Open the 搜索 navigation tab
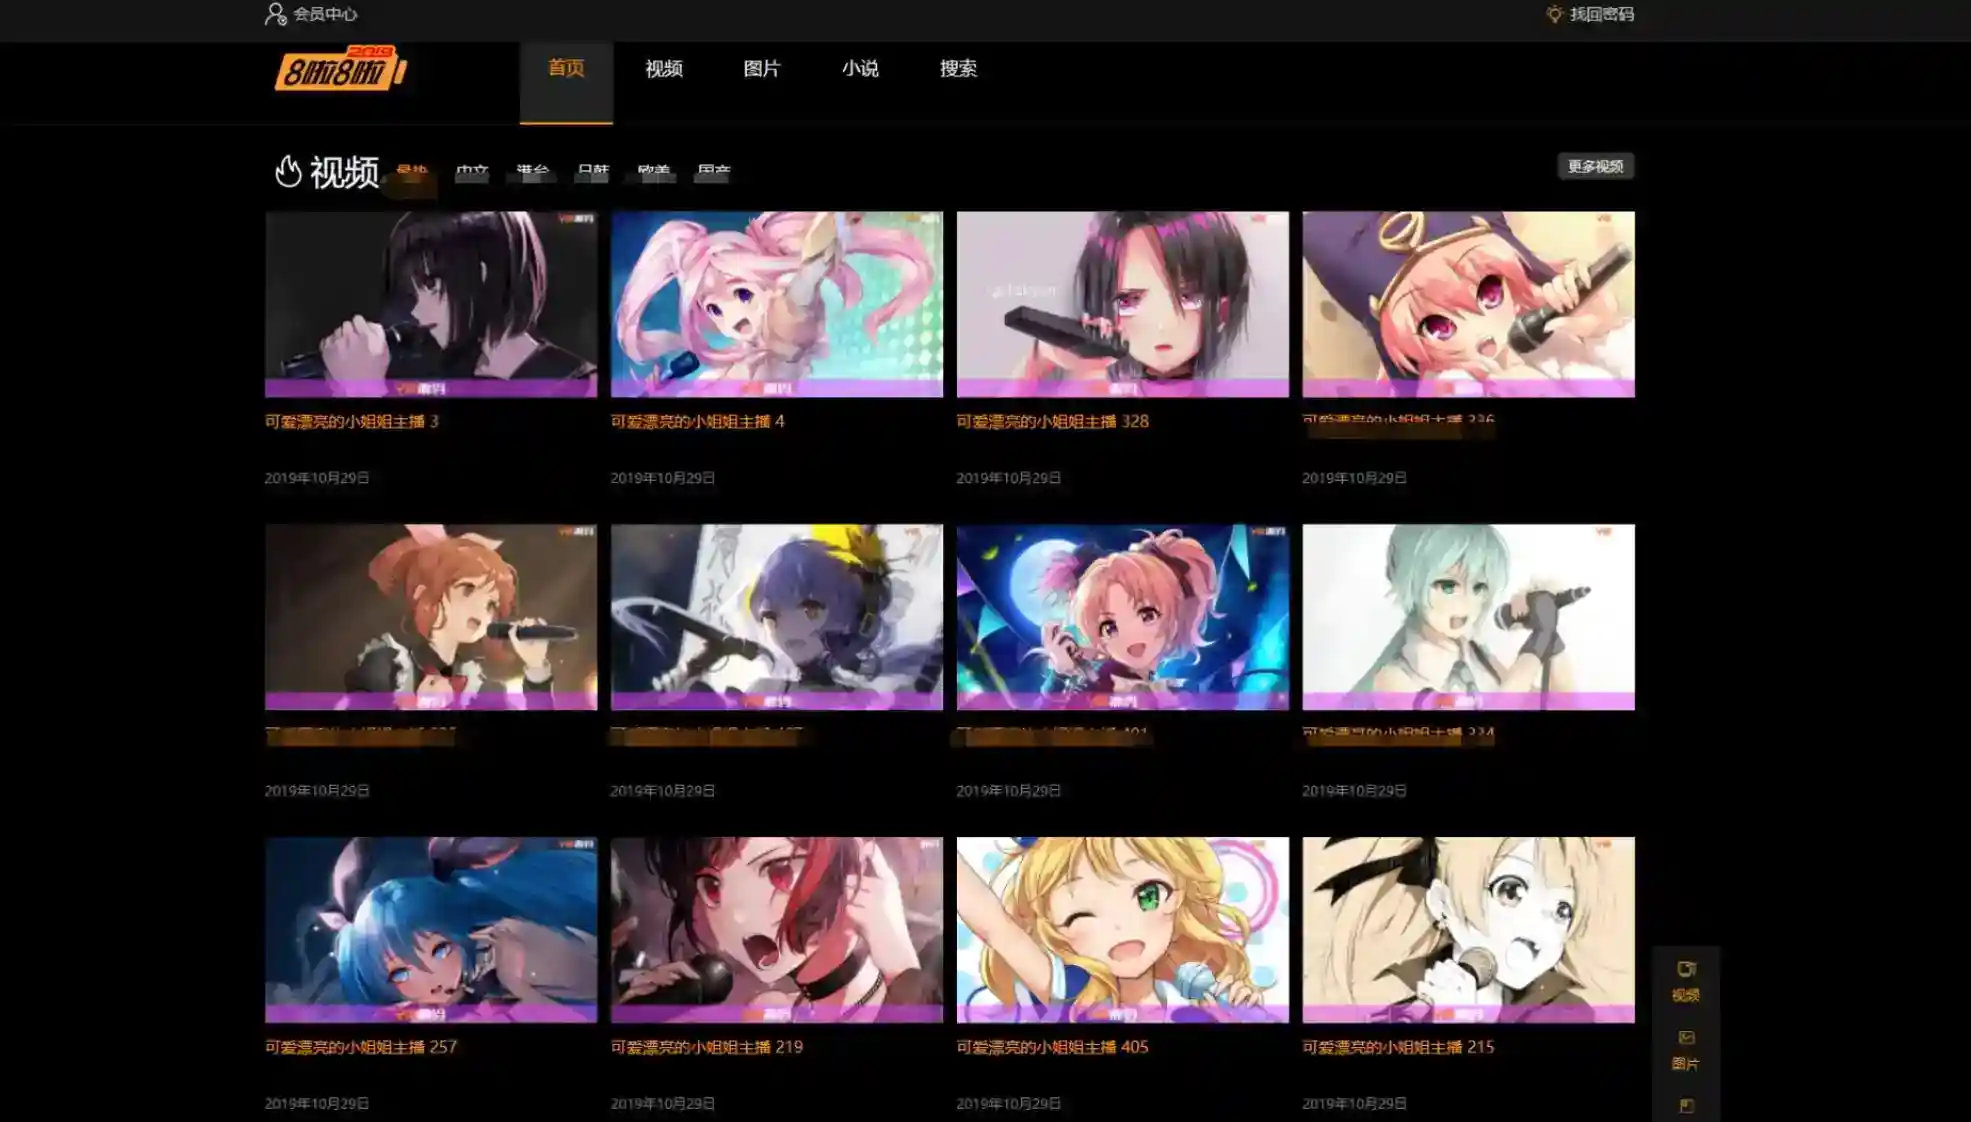The height and width of the screenshot is (1122, 1971). [958, 68]
